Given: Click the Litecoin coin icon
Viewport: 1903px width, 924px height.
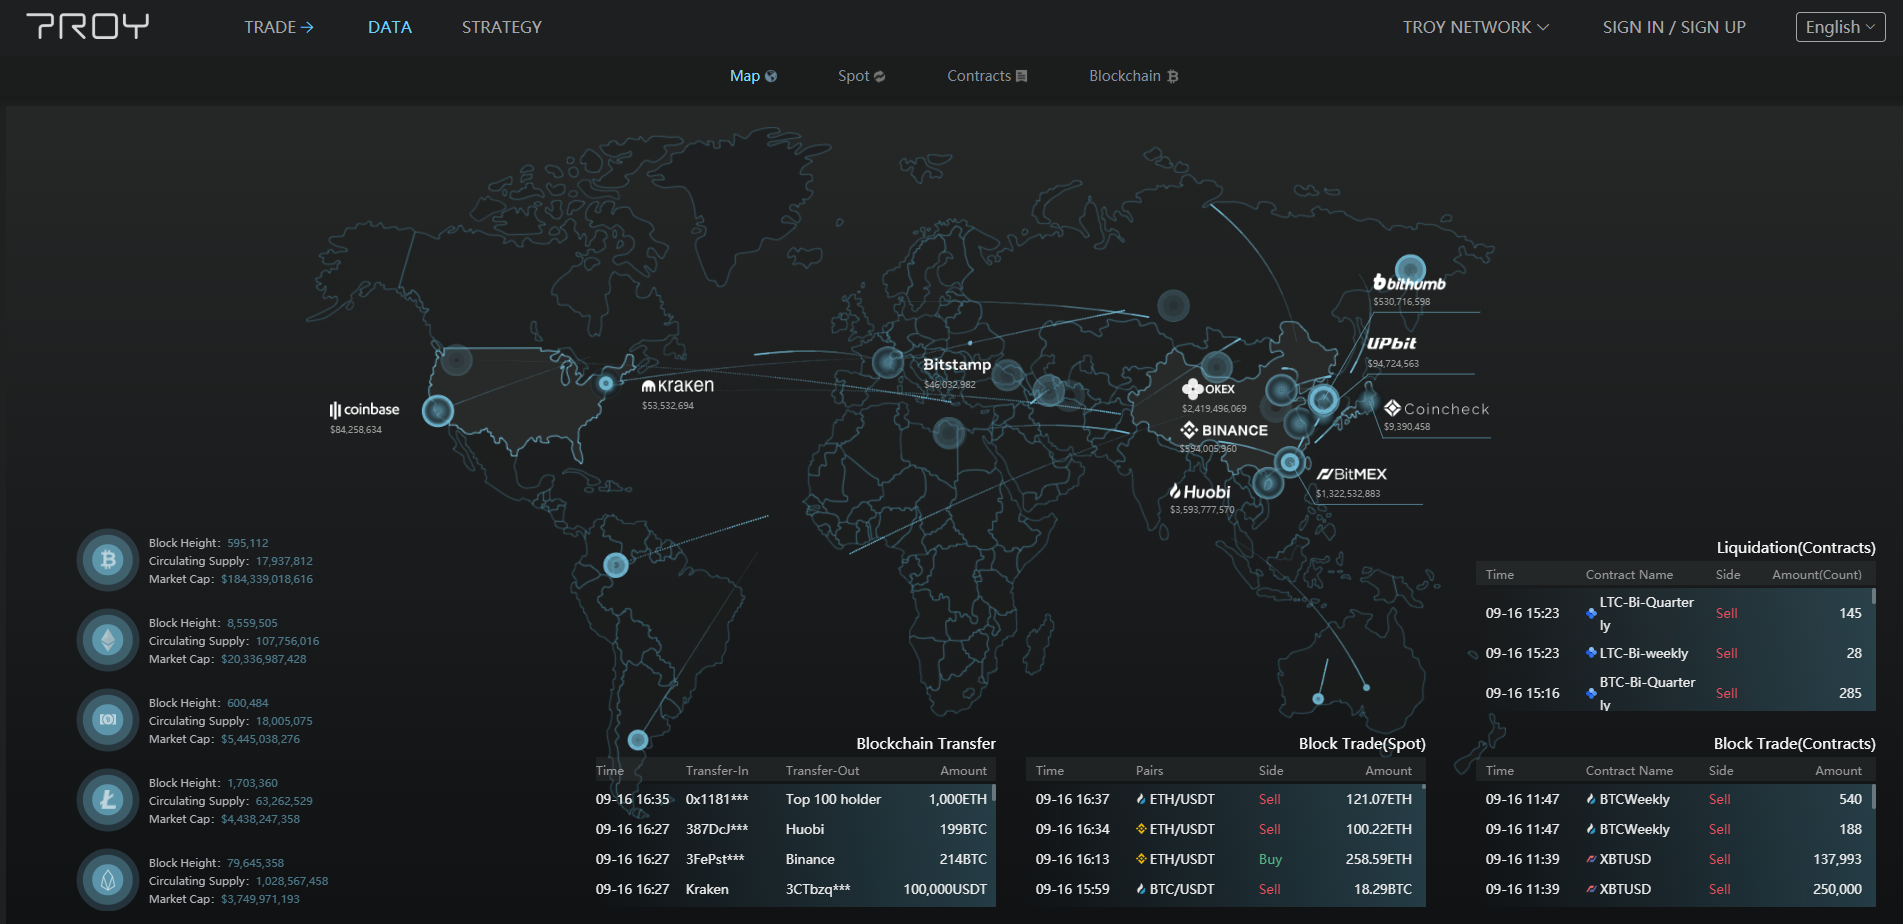Looking at the screenshot, I should [x=108, y=800].
